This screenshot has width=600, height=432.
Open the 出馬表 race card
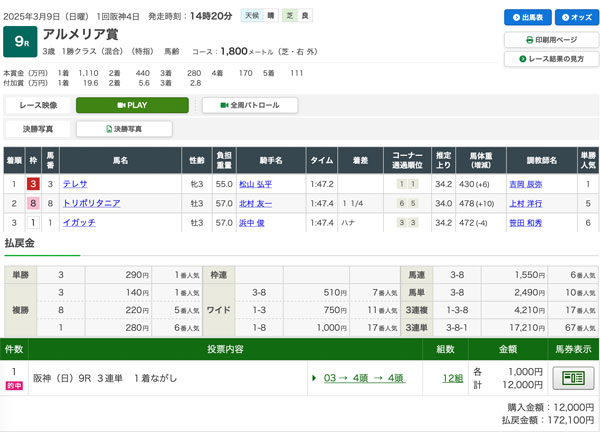click(x=526, y=18)
